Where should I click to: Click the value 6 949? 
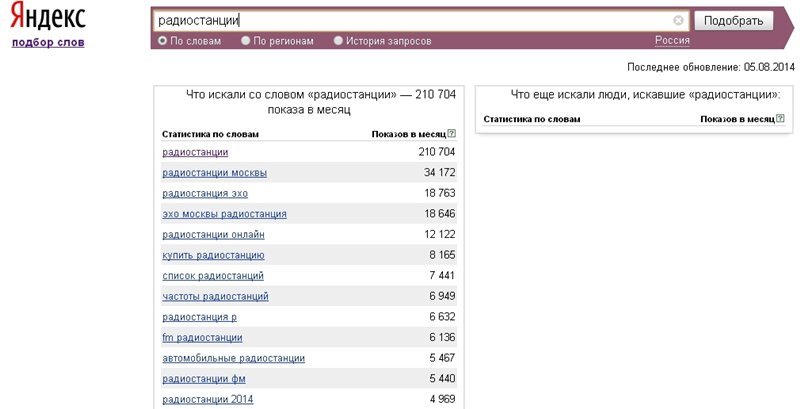click(x=442, y=296)
